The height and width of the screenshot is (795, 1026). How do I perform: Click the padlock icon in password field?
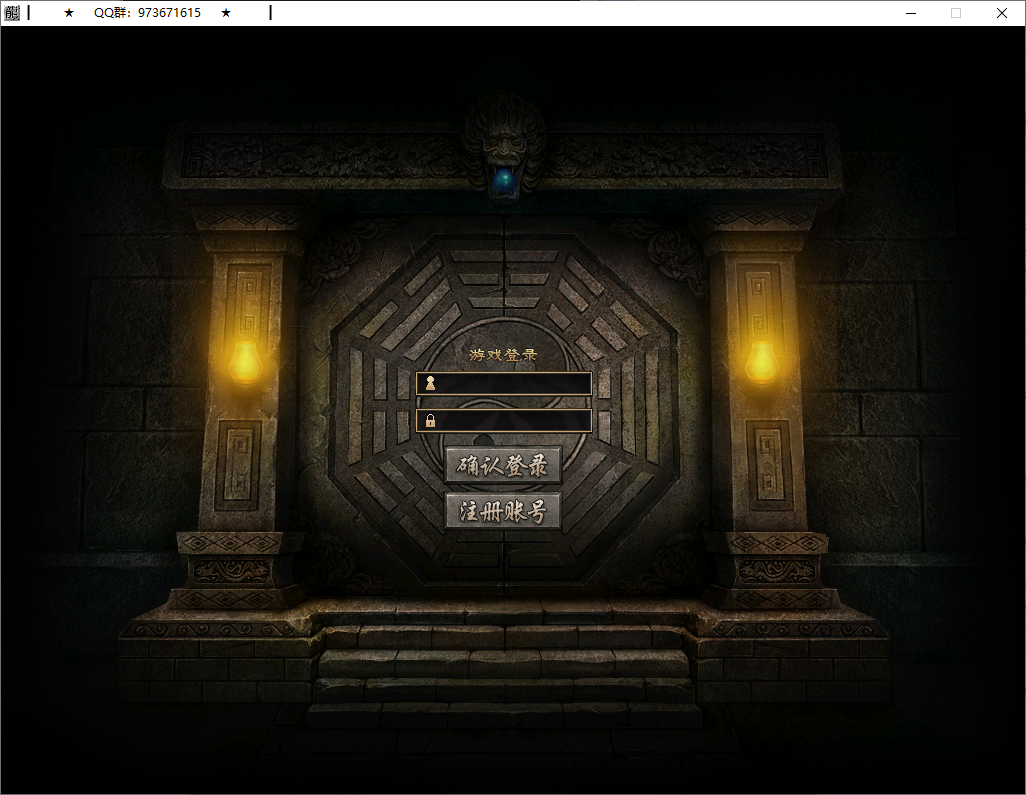tap(430, 421)
